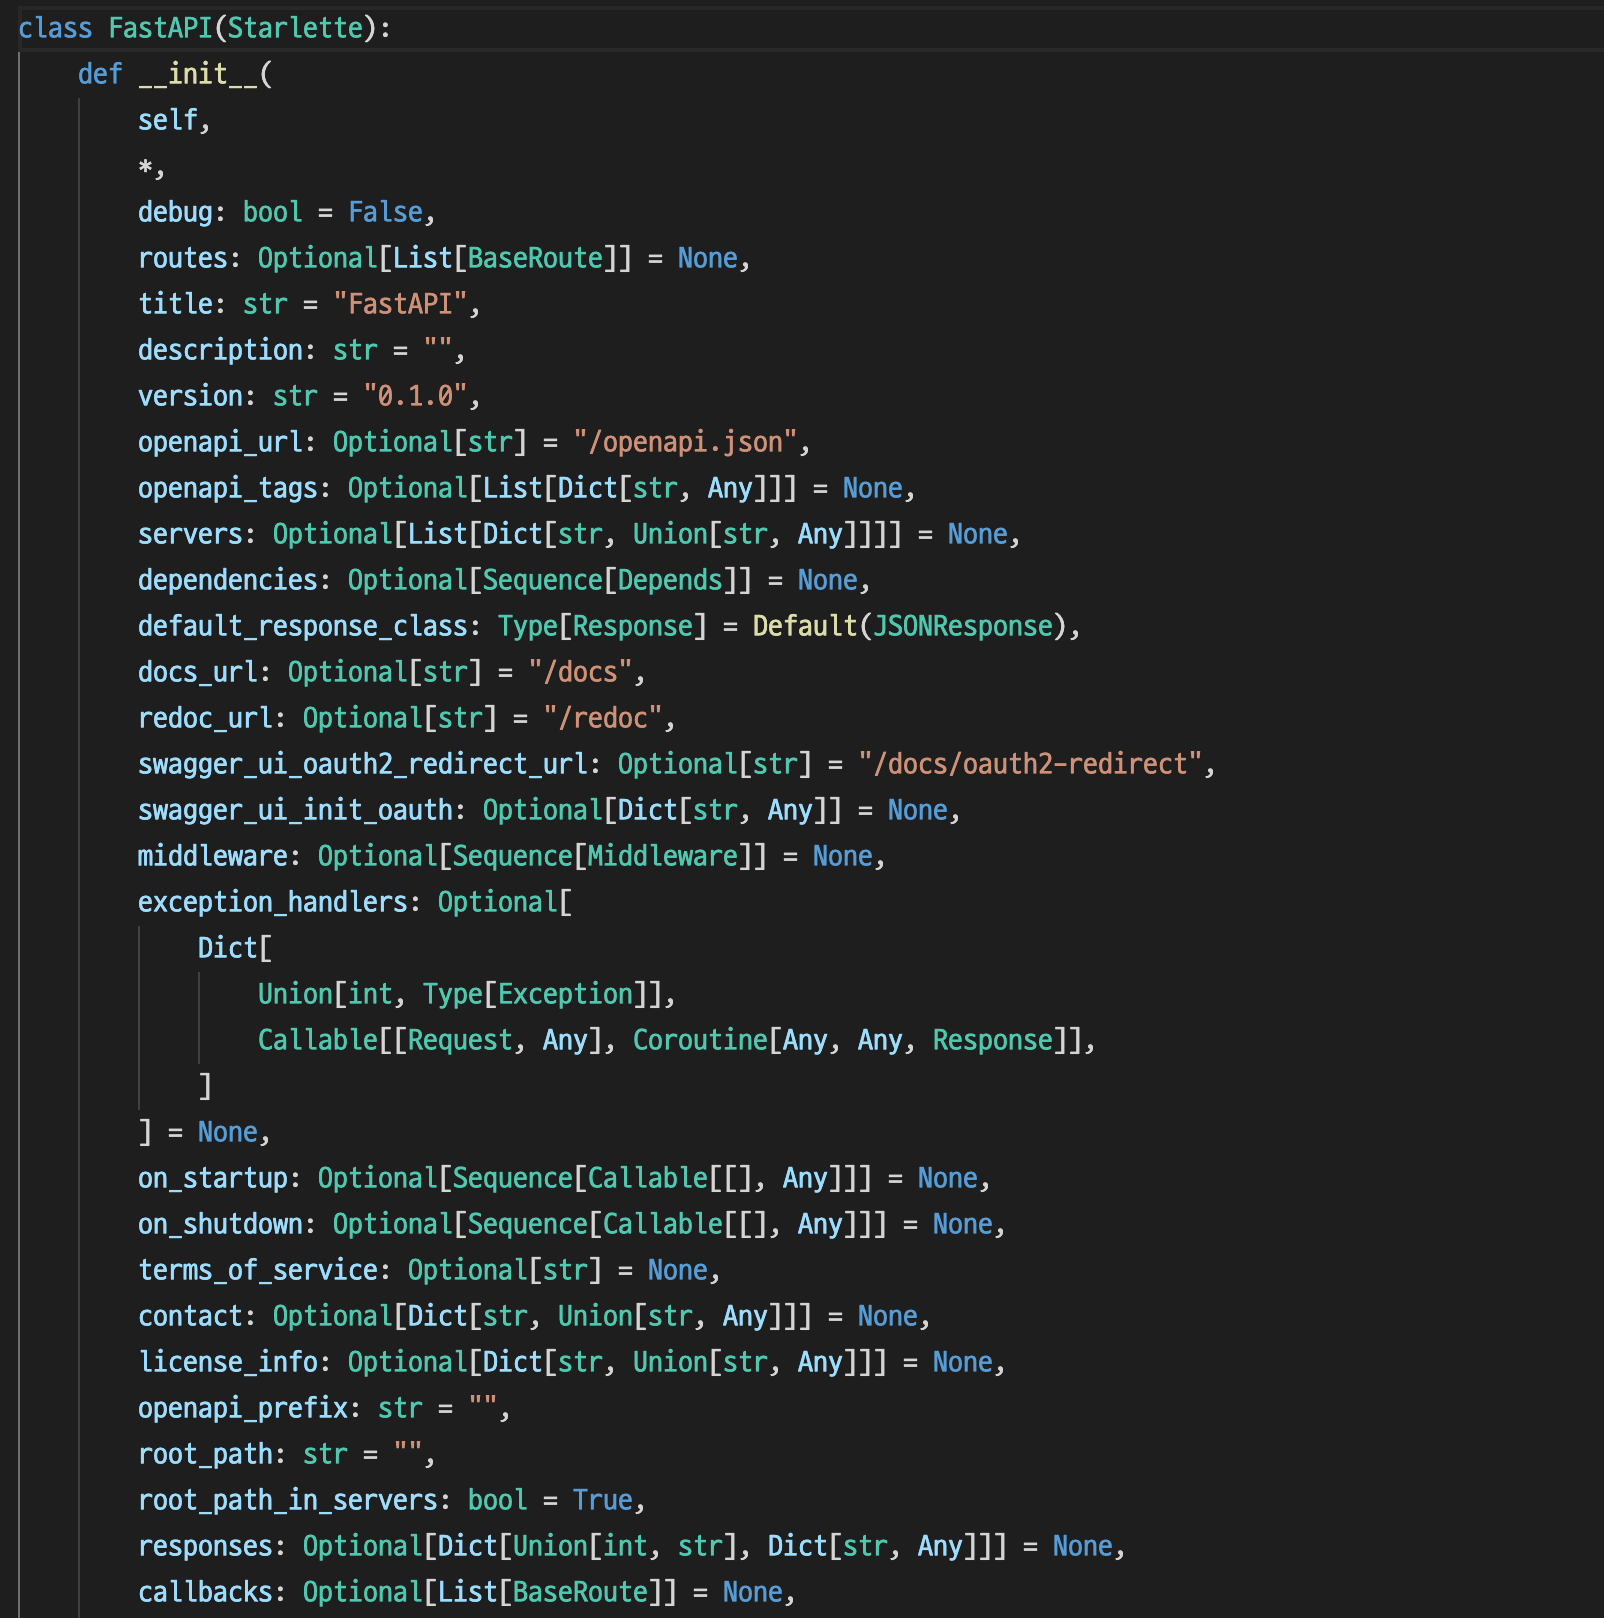Image resolution: width=1604 pixels, height=1618 pixels.
Task: Click the servers parameter name
Action: [190, 534]
